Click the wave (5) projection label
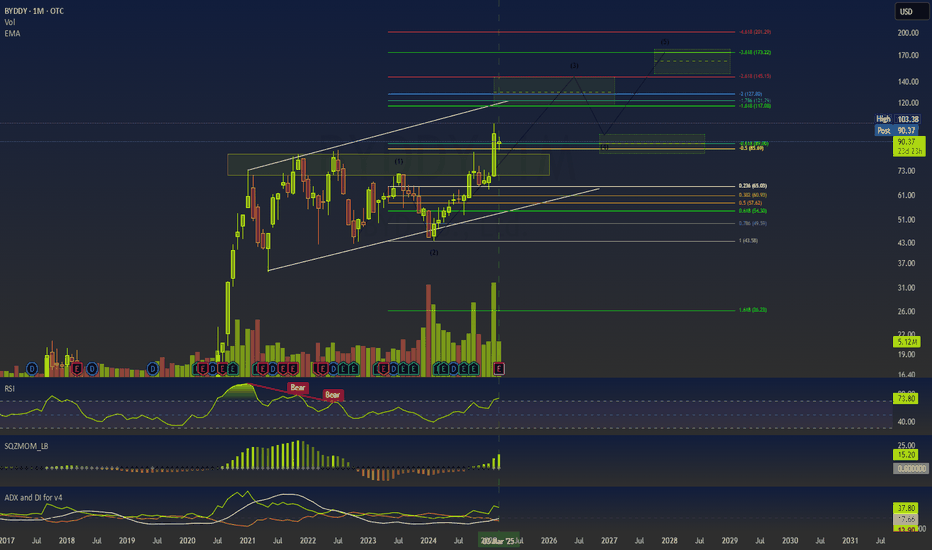 coord(665,42)
